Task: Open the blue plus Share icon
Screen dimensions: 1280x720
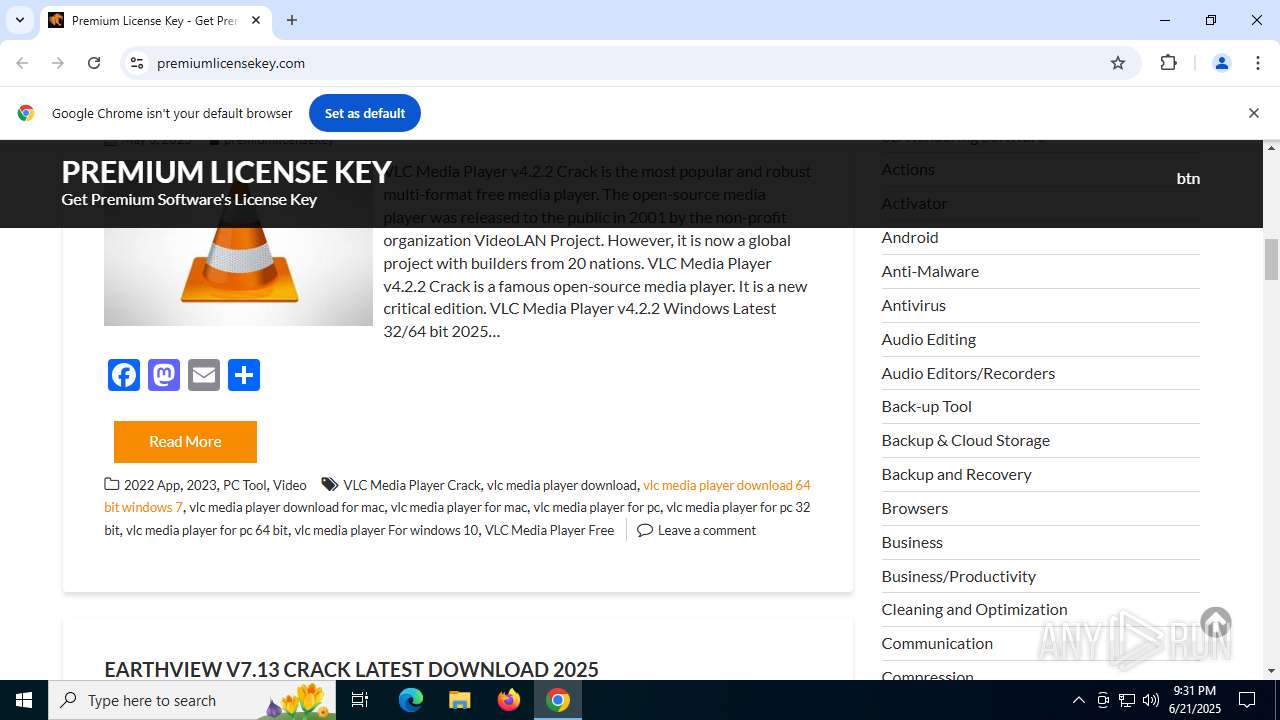Action: point(244,375)
